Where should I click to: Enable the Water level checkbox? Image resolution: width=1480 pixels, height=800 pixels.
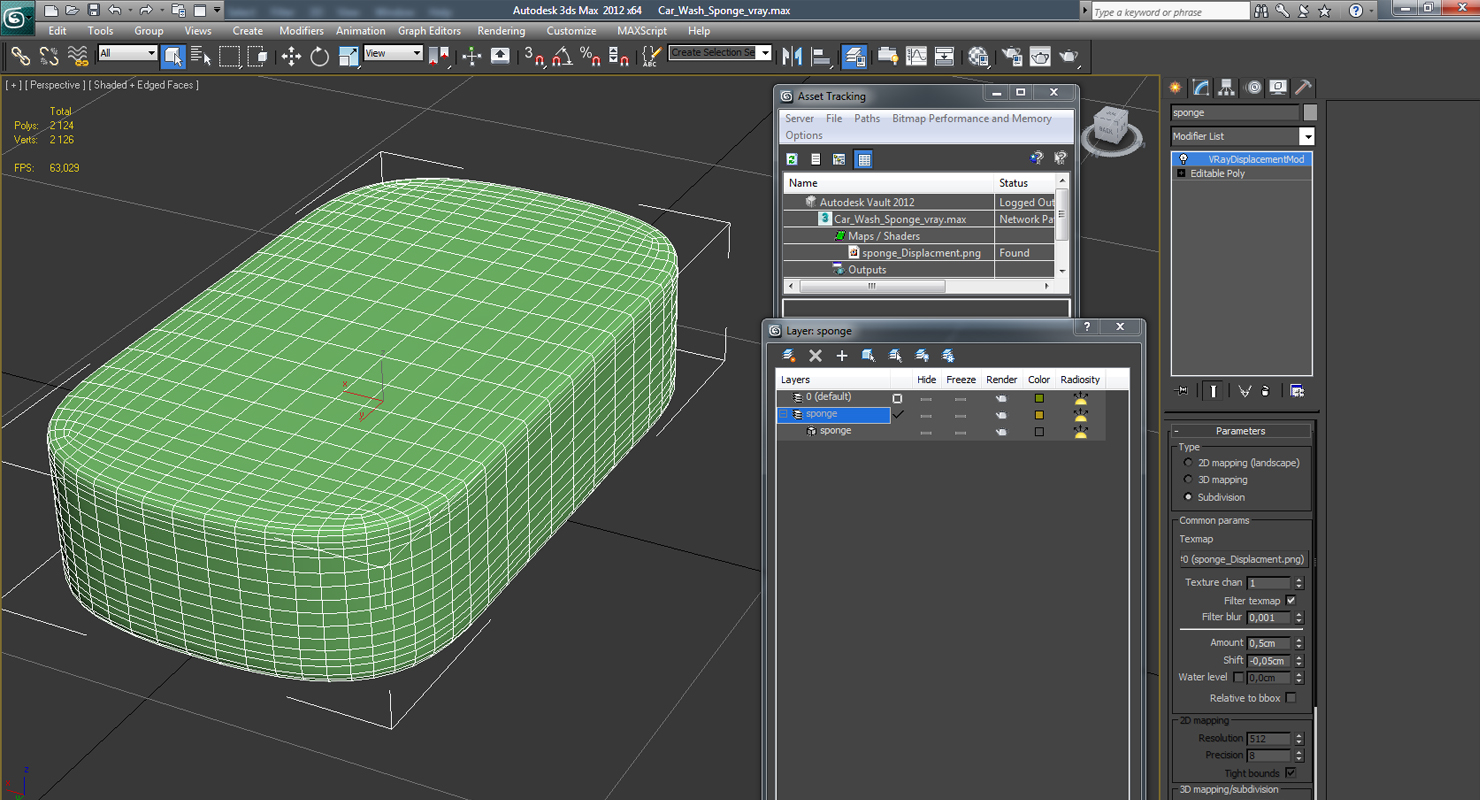1239,677
